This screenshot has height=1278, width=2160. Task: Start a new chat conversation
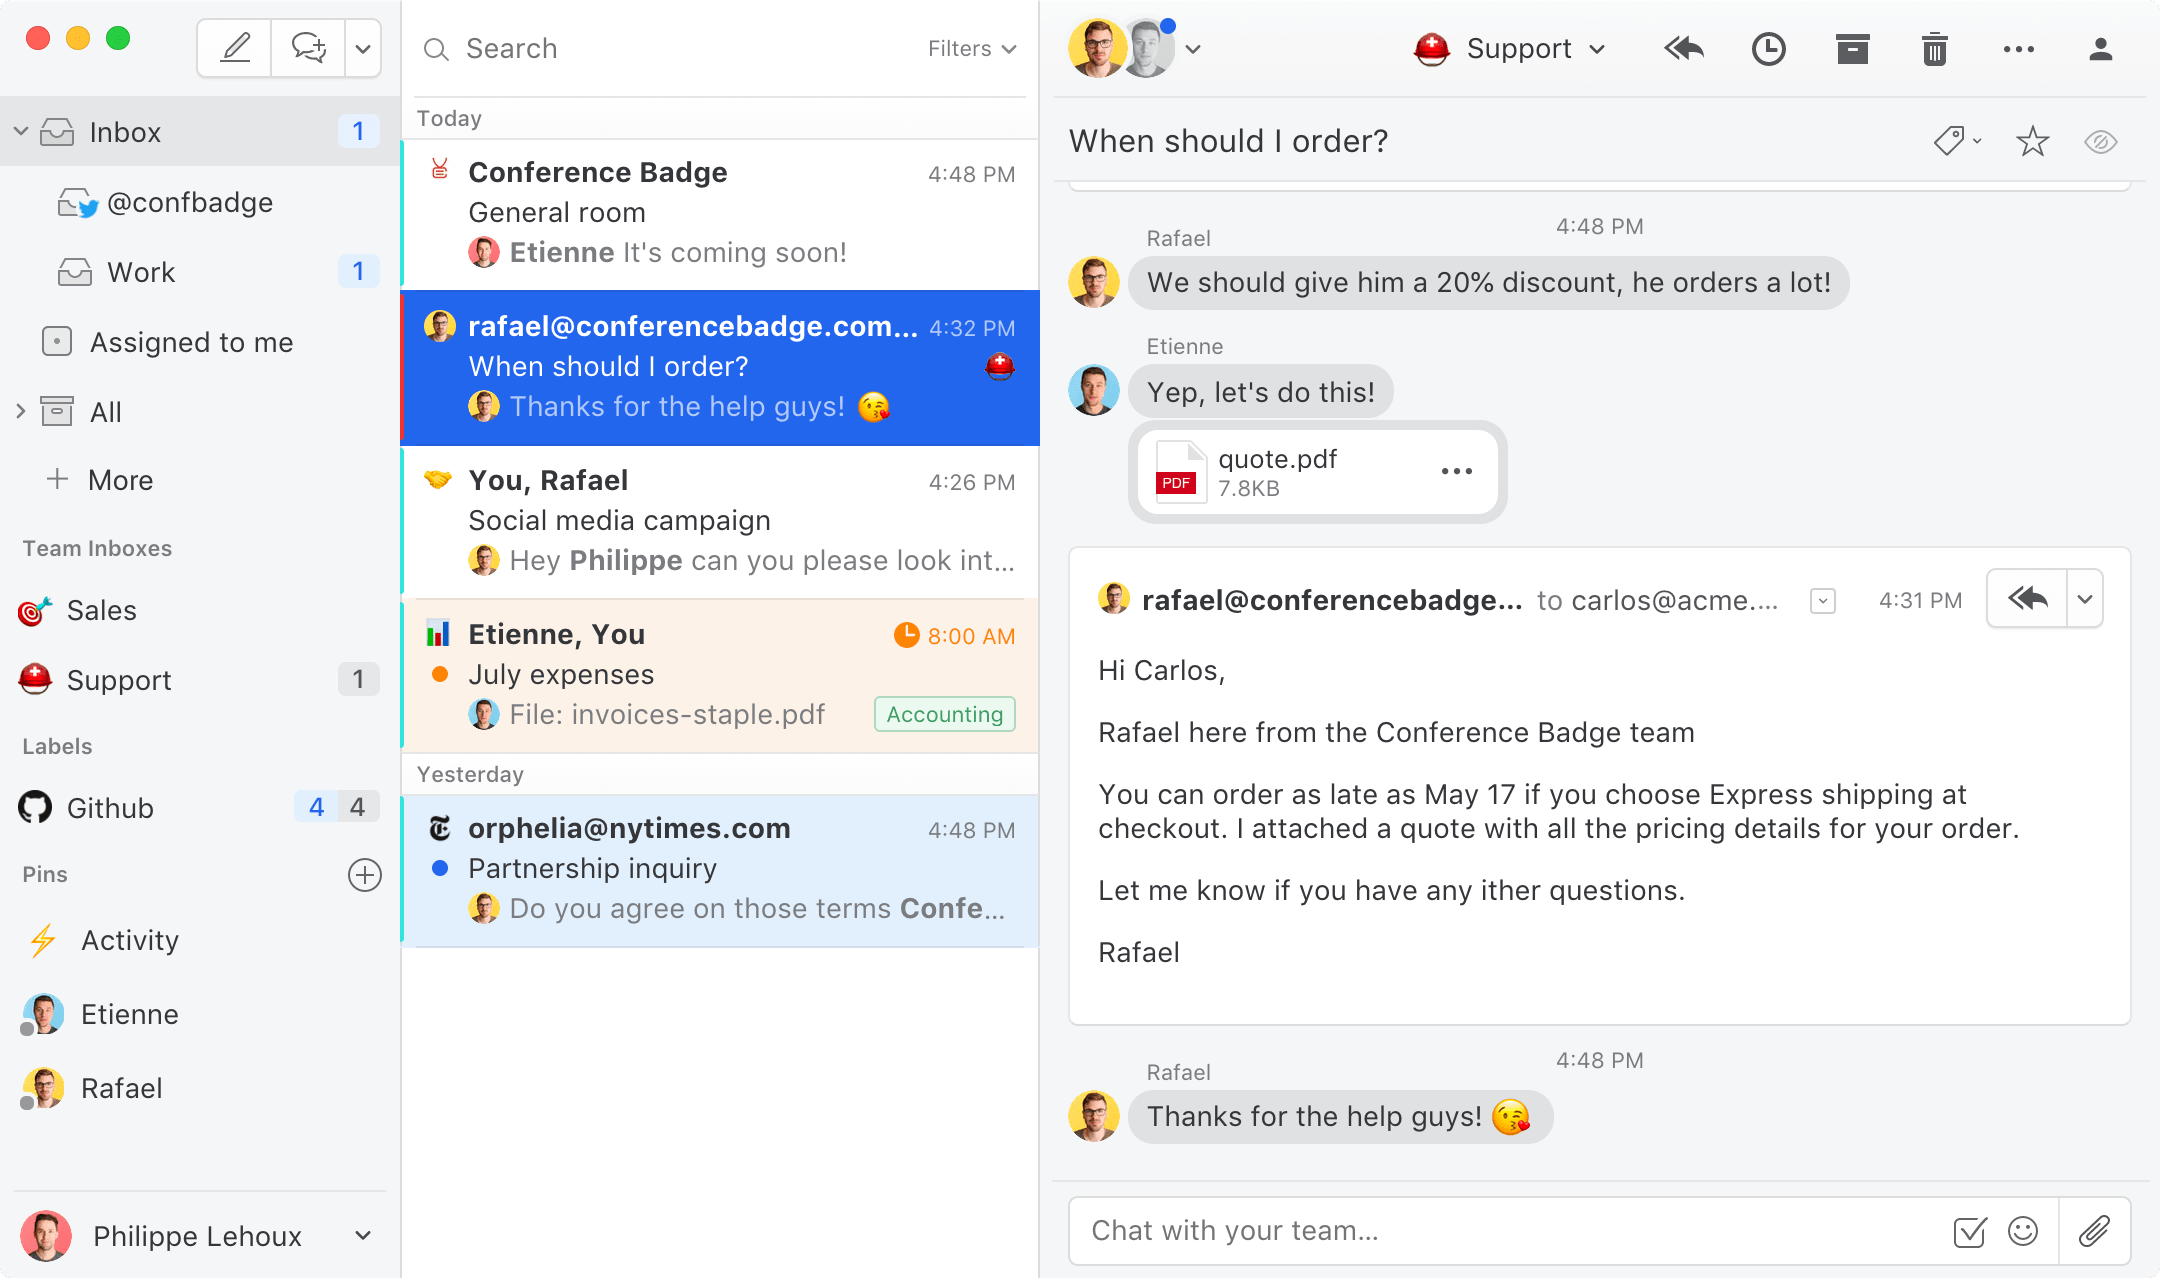(308, 48)
